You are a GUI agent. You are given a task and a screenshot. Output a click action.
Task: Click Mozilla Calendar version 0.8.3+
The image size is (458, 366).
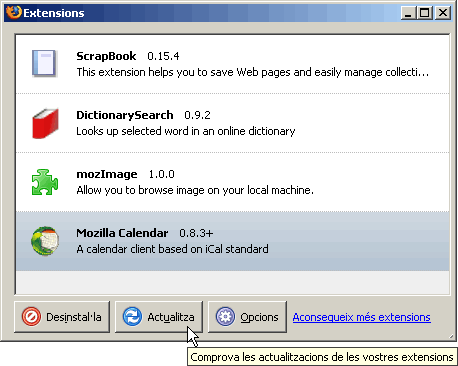pos(196,233)
